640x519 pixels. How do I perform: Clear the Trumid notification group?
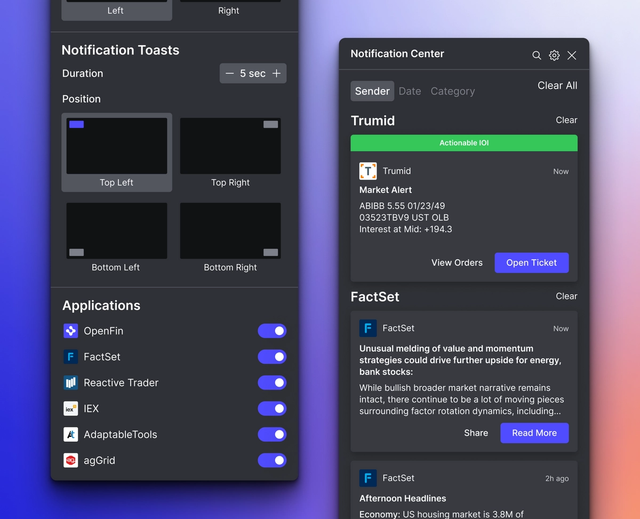566,120
